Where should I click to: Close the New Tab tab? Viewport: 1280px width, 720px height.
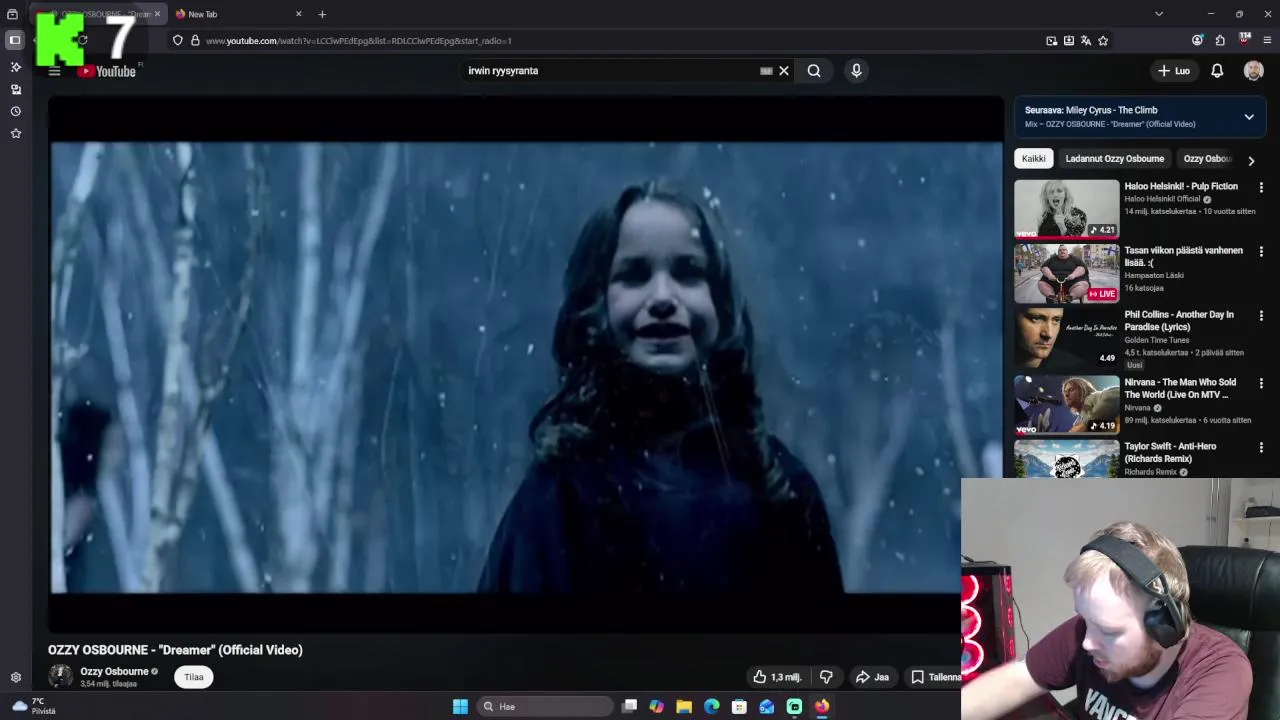coord(298,14)
